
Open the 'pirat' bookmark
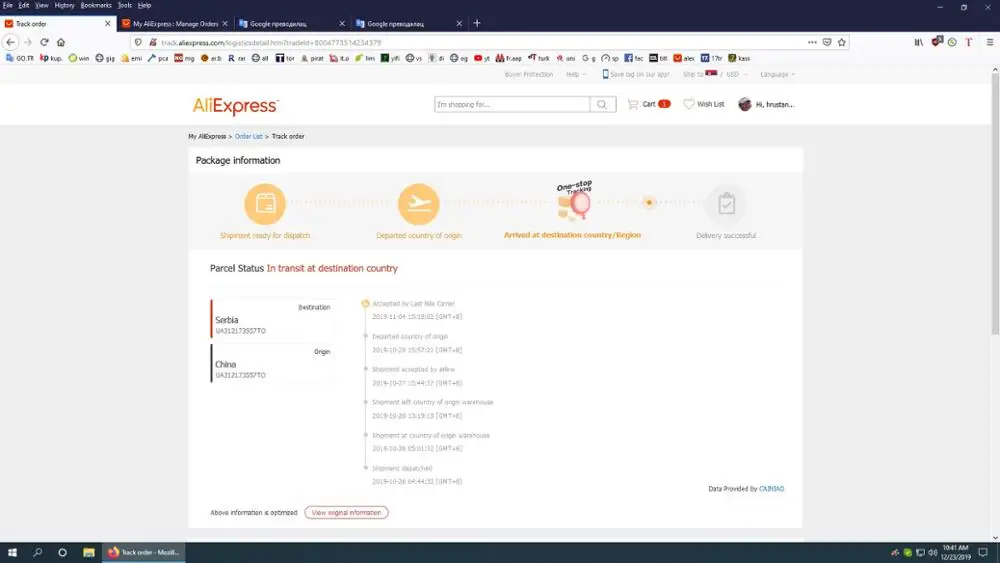tap(312, 58)
